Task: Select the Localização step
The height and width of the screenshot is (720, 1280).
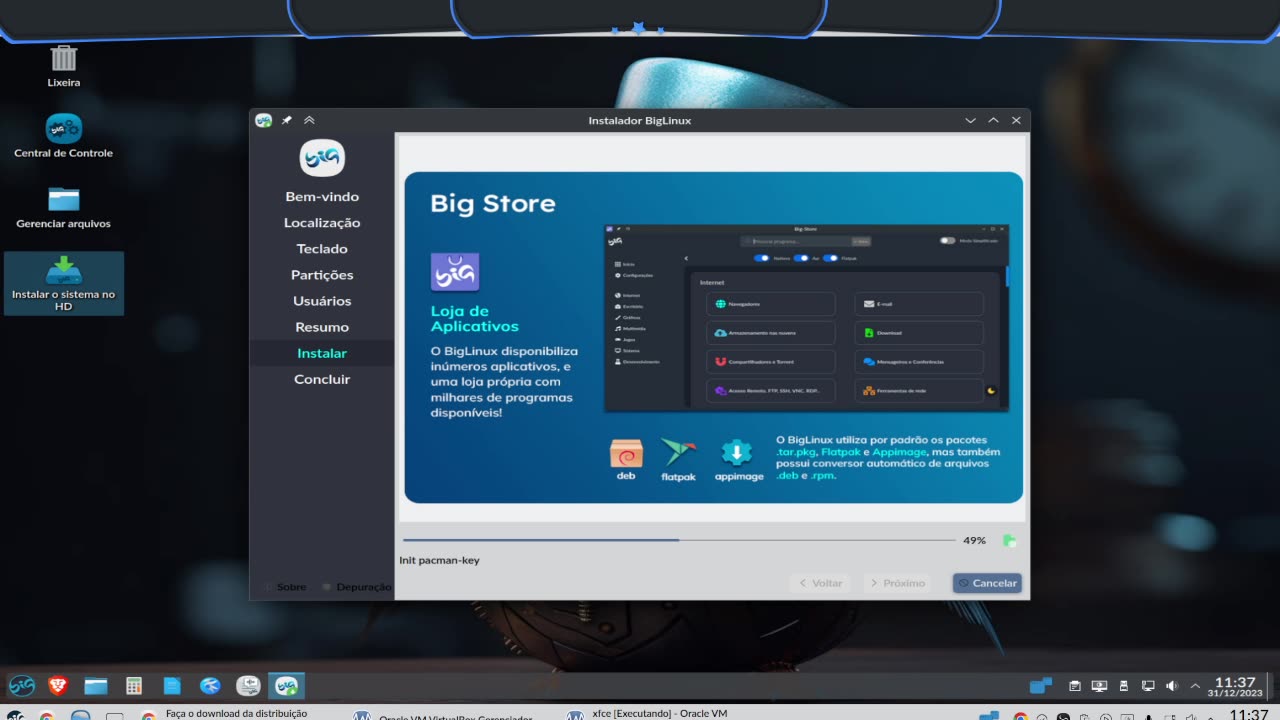Action: coord(322,223)
